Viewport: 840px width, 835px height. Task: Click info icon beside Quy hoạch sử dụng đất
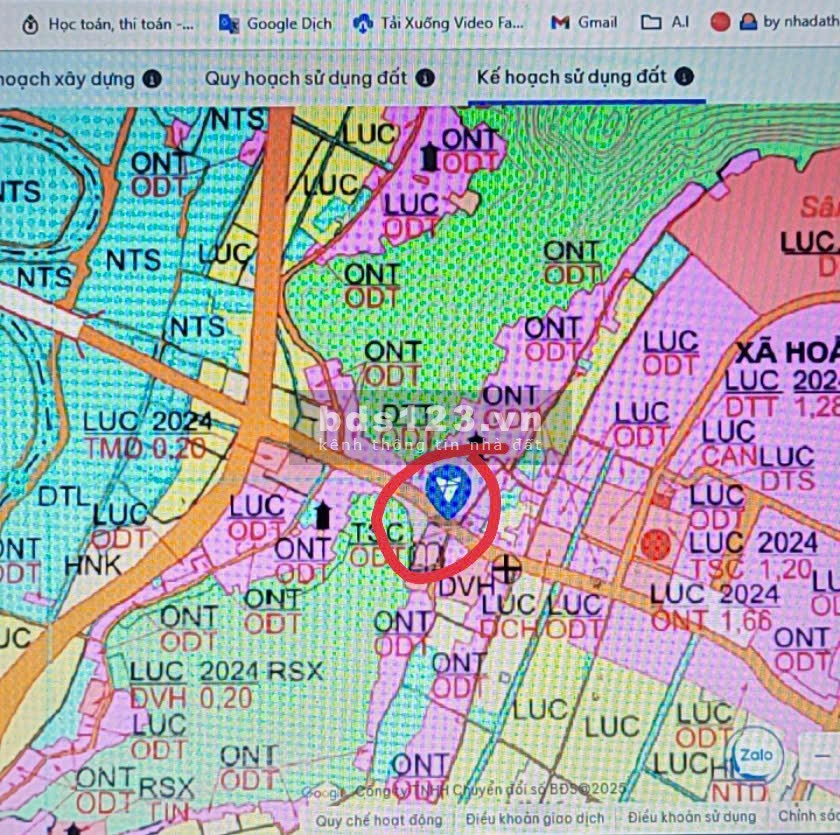tap(425, 78)
